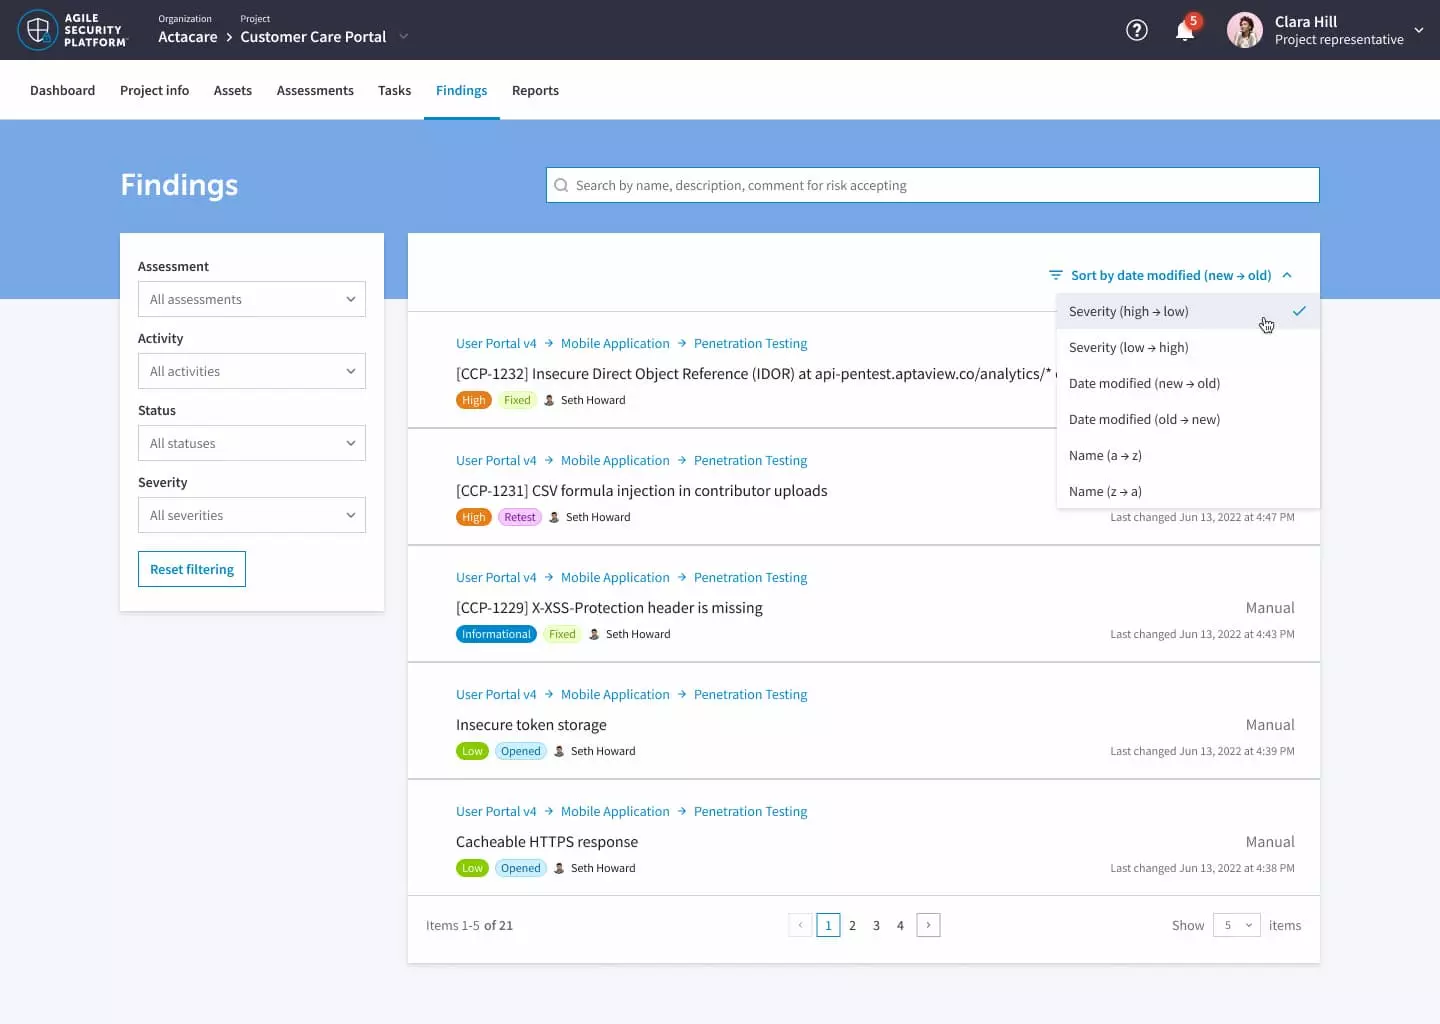Go to page 4 of findings

pyautogui.click(x=900, y=925)
